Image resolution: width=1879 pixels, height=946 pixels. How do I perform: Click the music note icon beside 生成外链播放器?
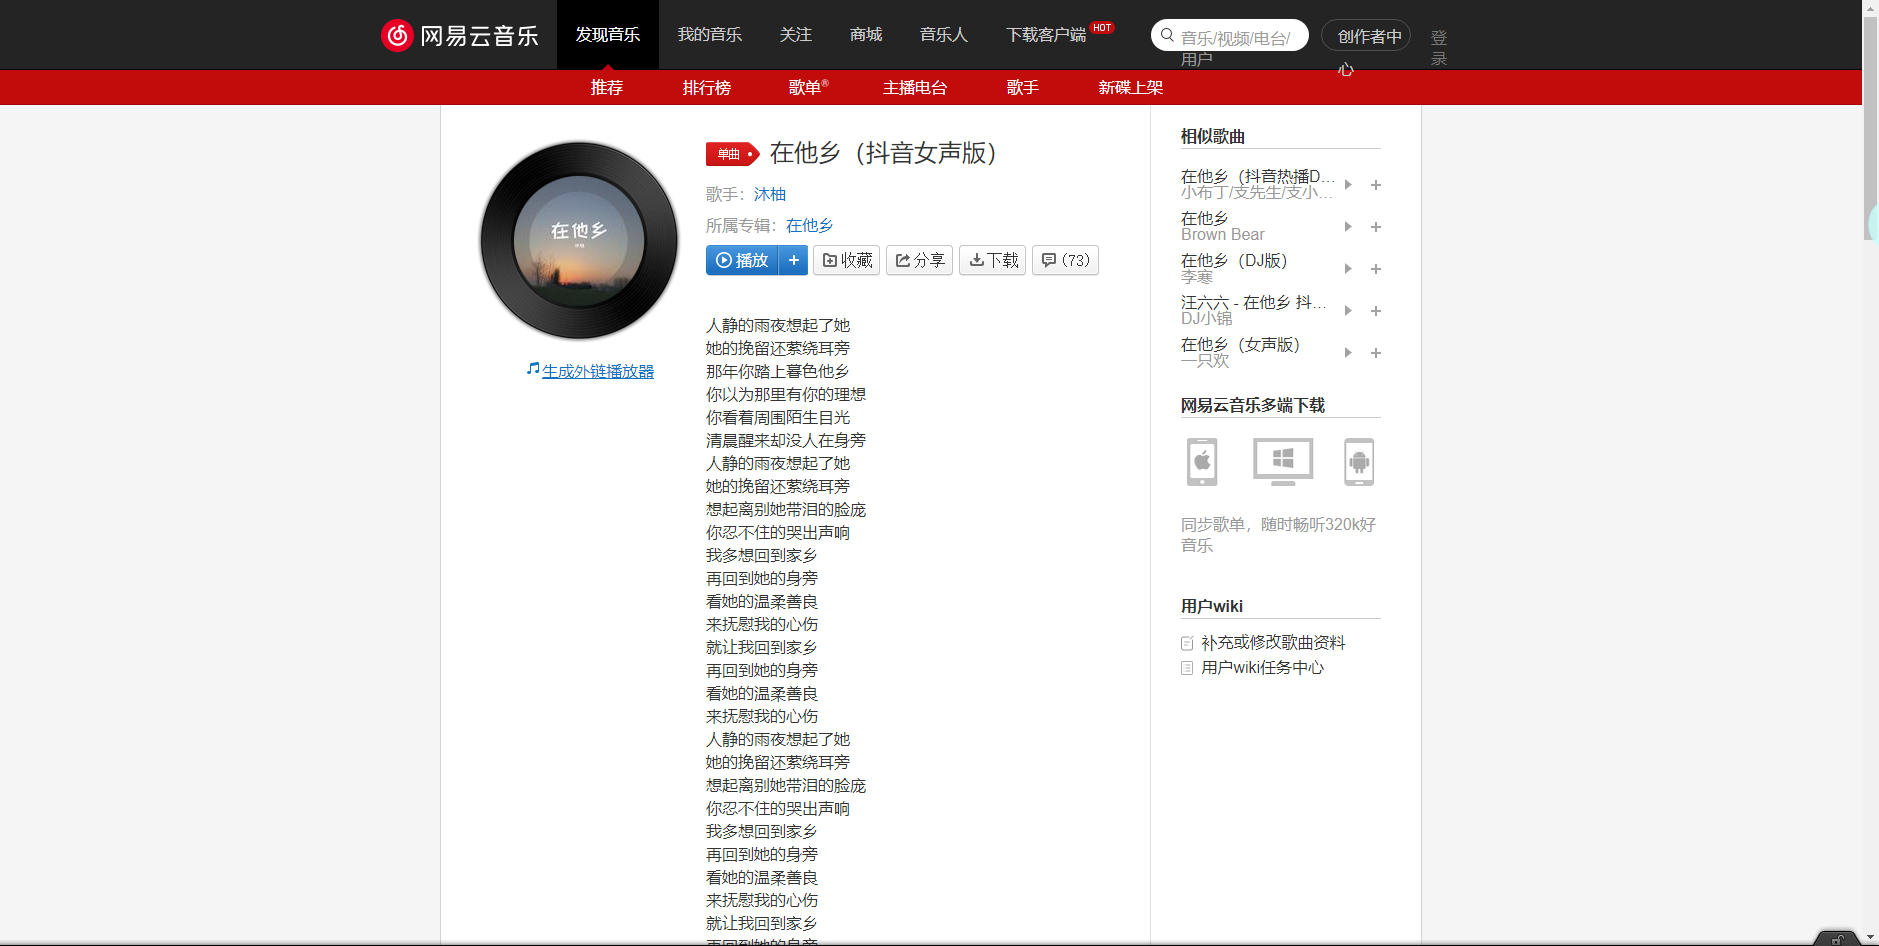(532, 369)
